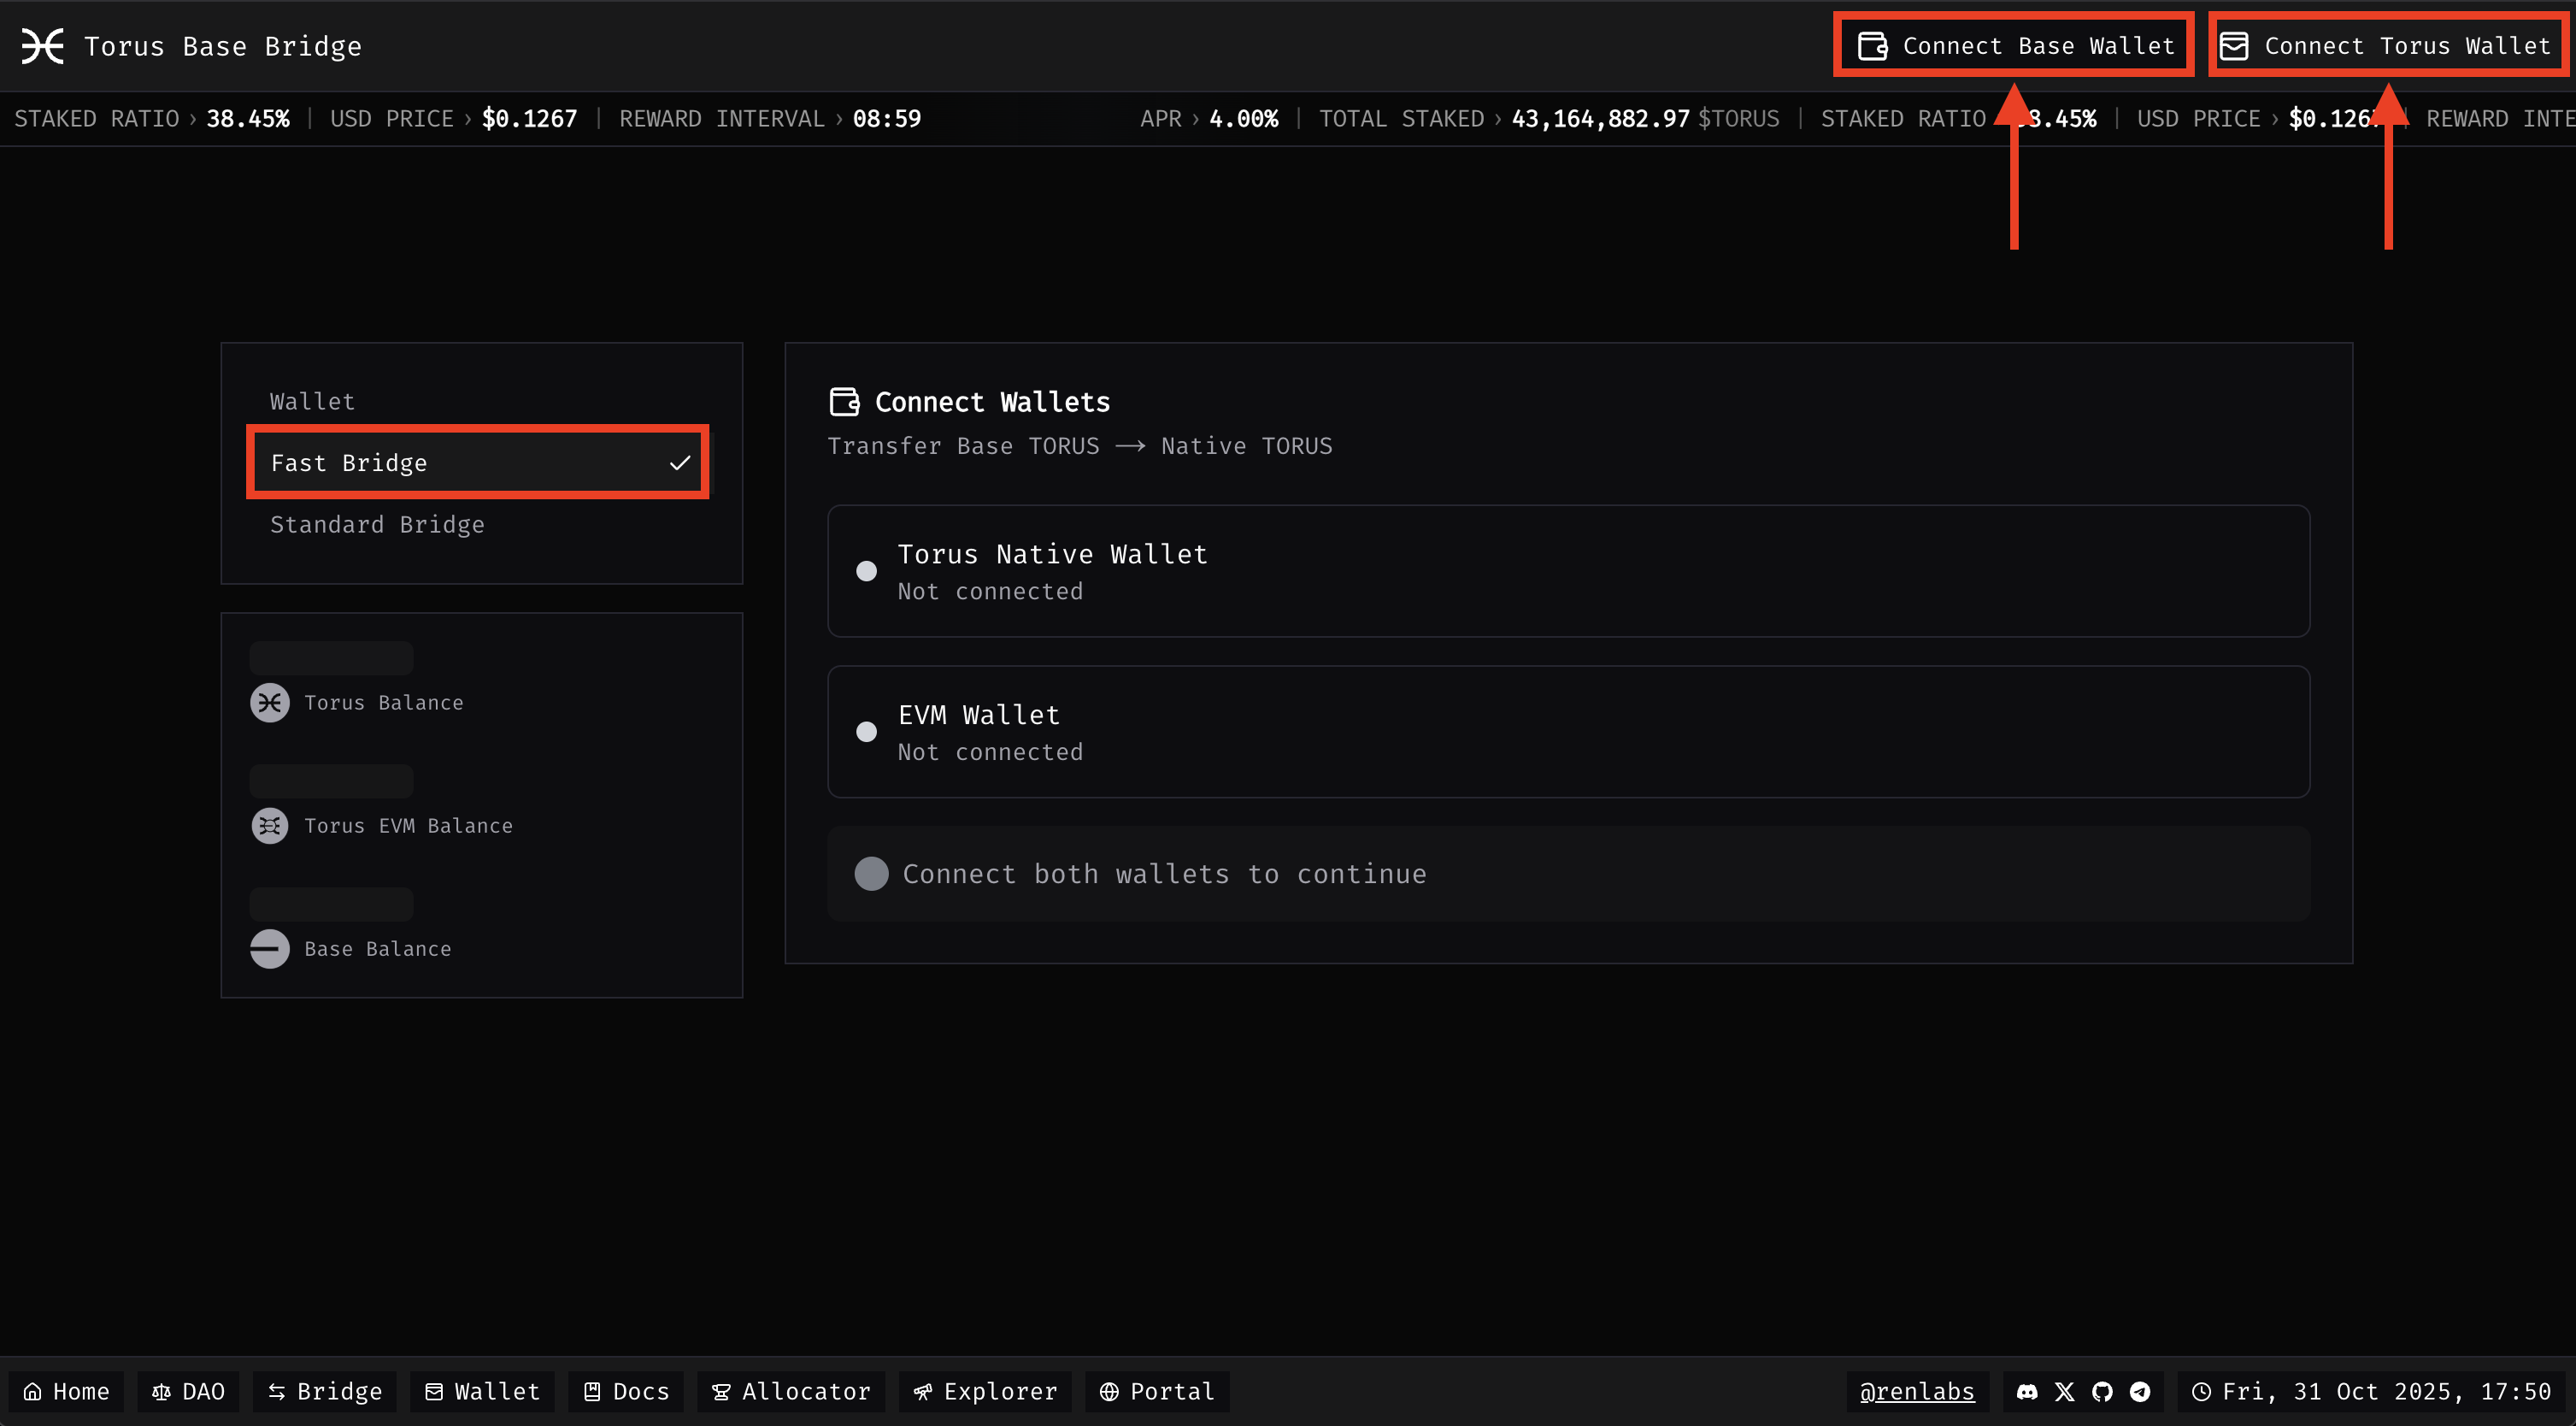Screen dimensions: 2576x1426
Task: Click Connect both wallets to continue bar
Action: [x=1567, y=874]
